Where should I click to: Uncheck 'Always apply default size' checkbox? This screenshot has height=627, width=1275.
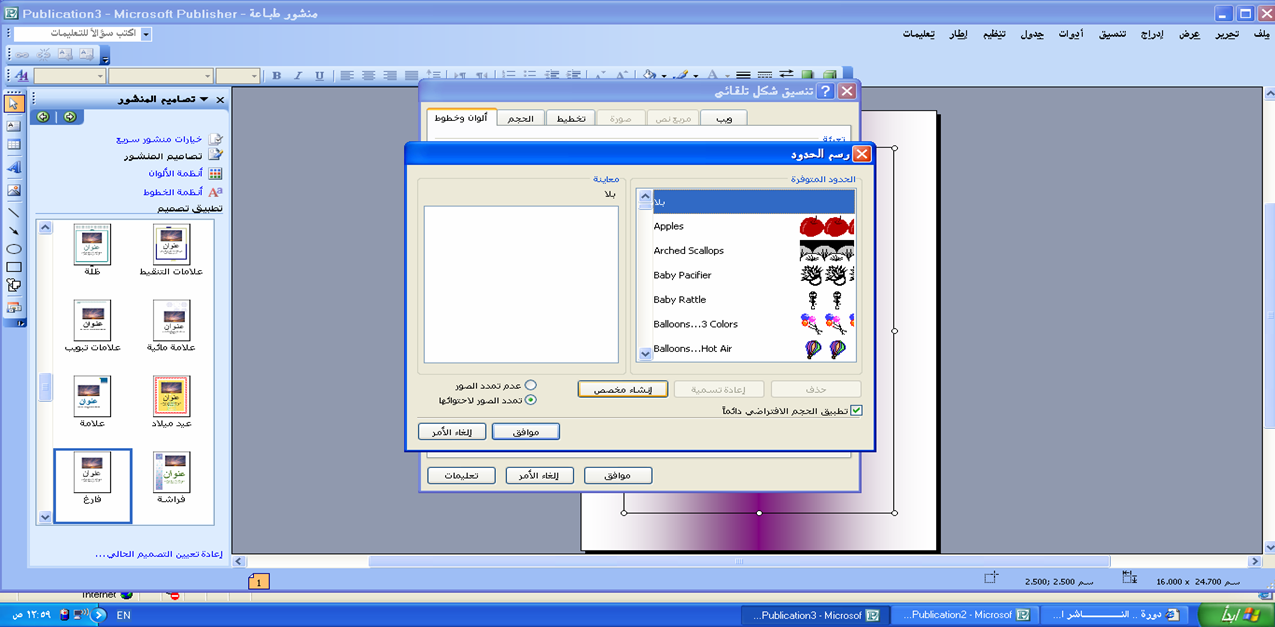856,410
